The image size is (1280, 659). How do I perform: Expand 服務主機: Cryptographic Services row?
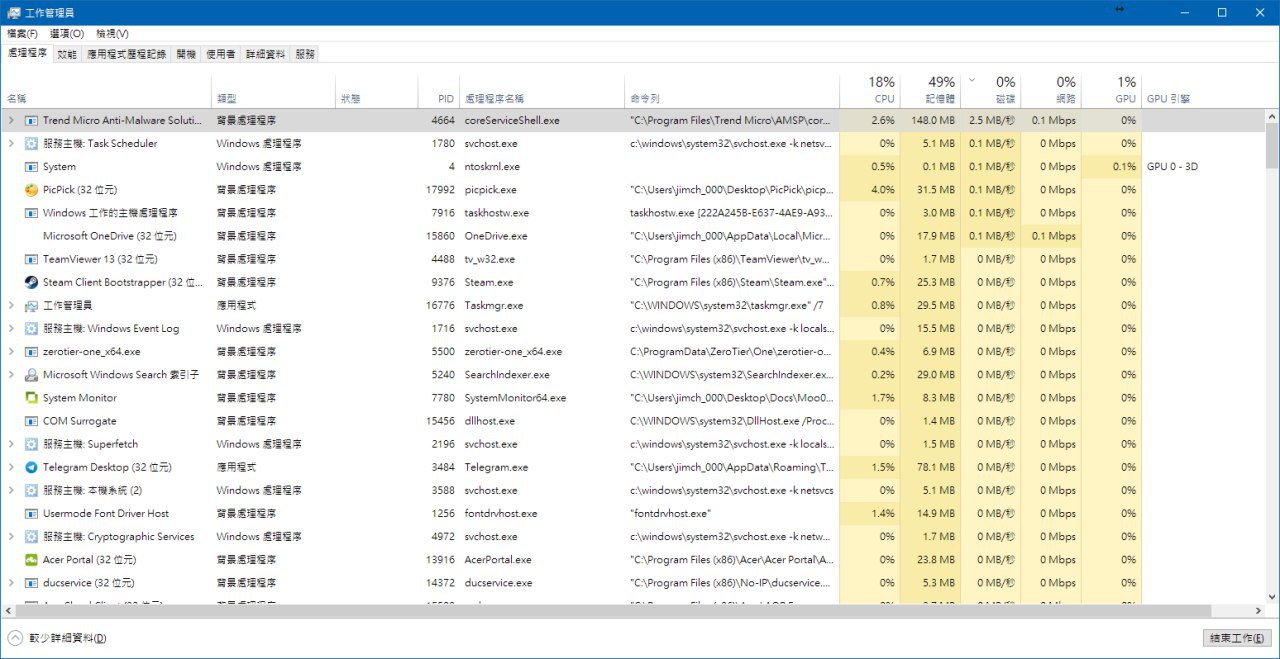(x=11, y=537)
